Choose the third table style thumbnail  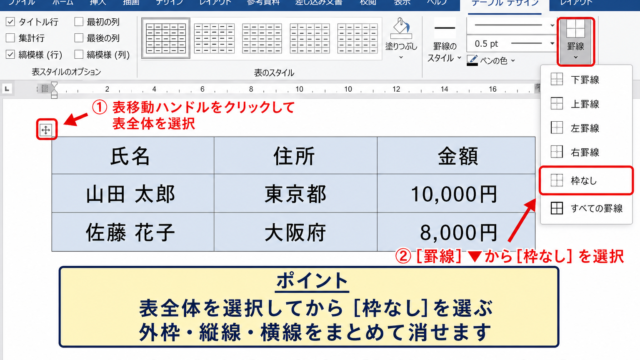(x=262, y=38)
